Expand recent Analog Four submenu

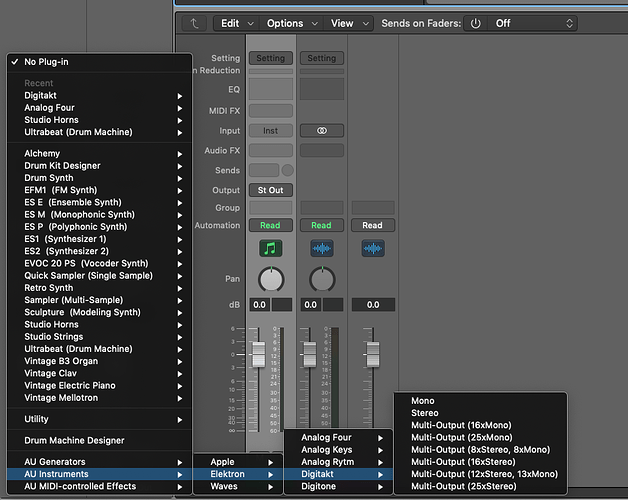100,108
